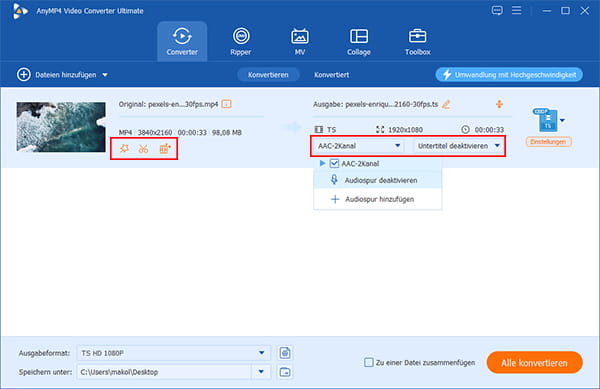Toggle Zu einer Datei zusammenfügen checkbox

(x=368, y=362)
